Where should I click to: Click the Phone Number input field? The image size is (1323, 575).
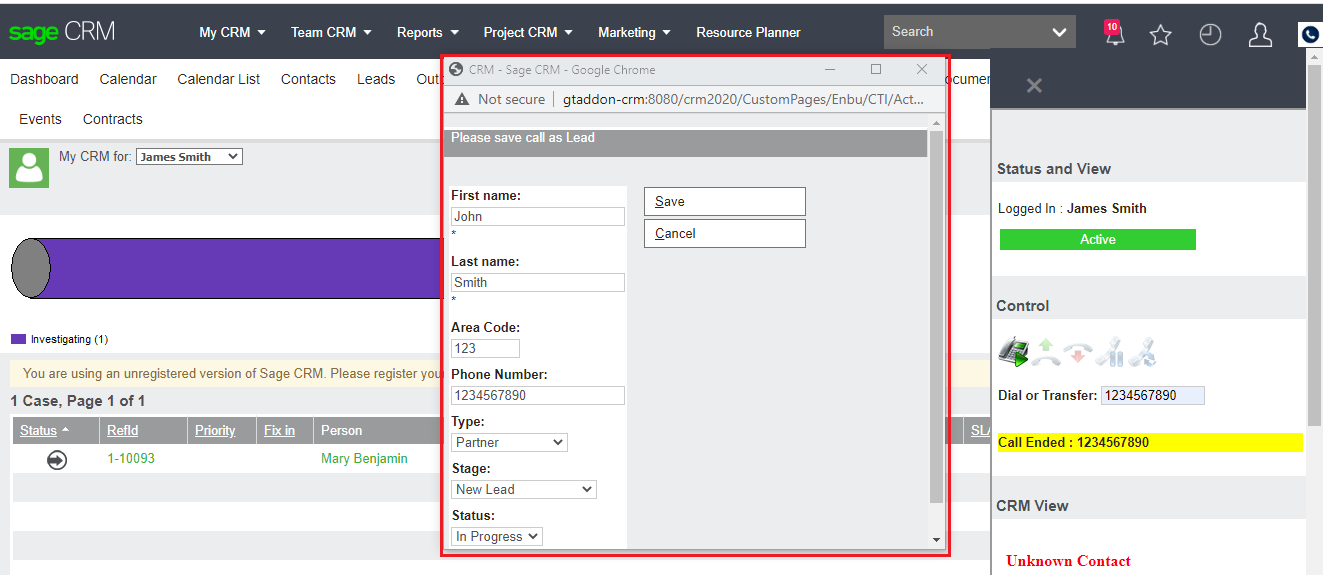(x=538, y=395)
